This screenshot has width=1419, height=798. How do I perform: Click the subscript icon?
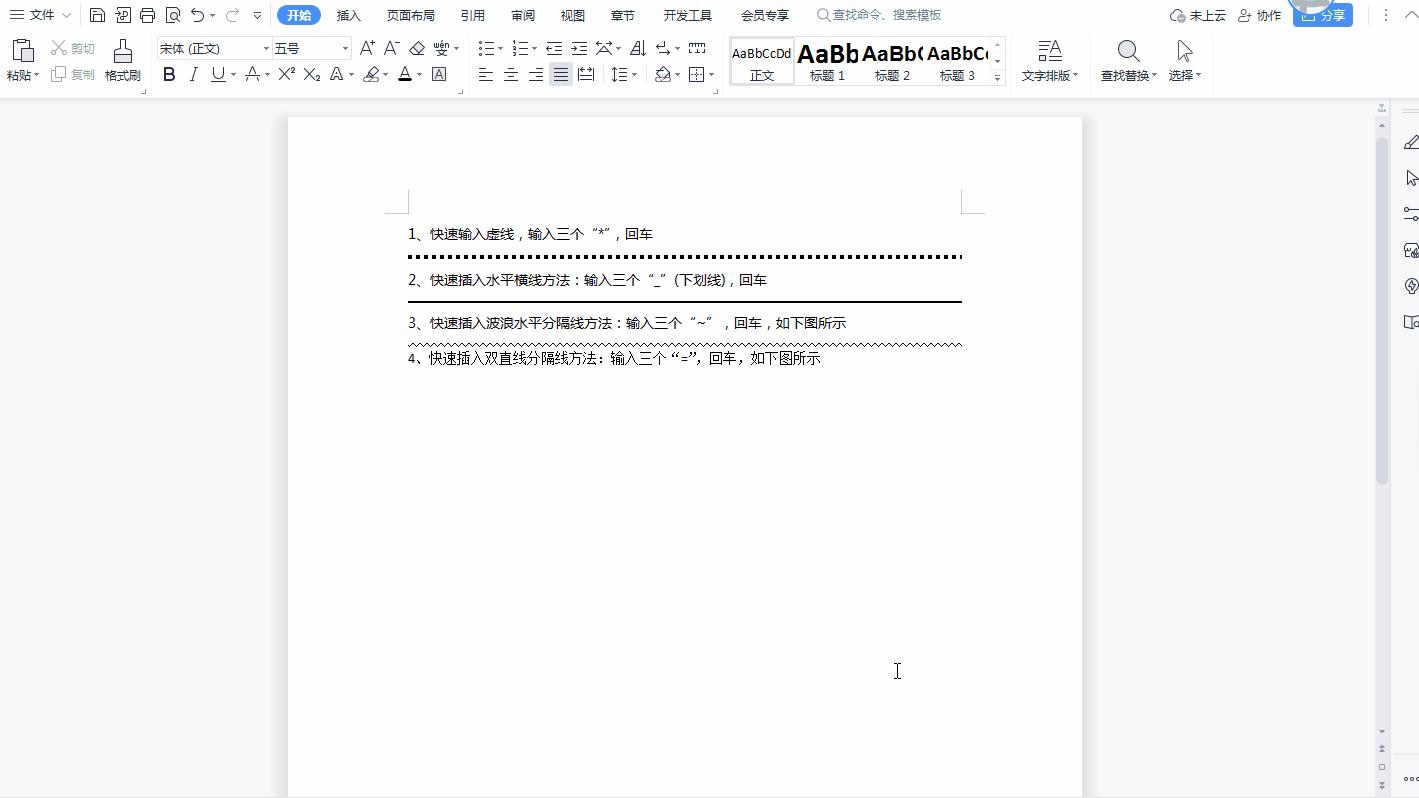tap(311, 74)
